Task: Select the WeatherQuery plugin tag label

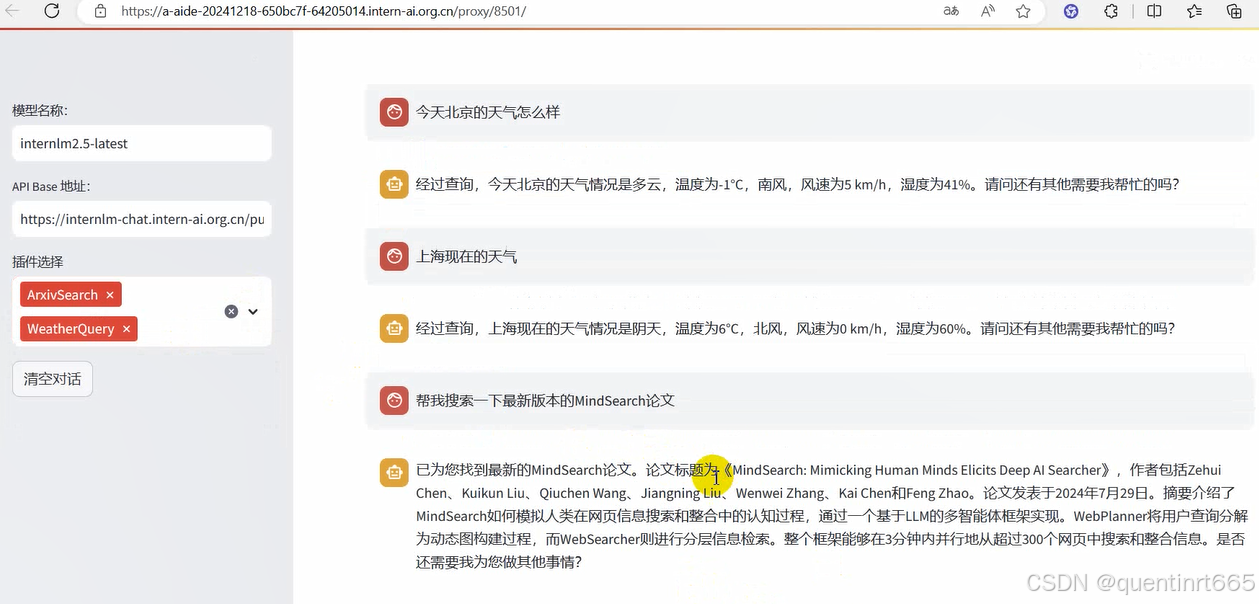Action: click(70, 329)
